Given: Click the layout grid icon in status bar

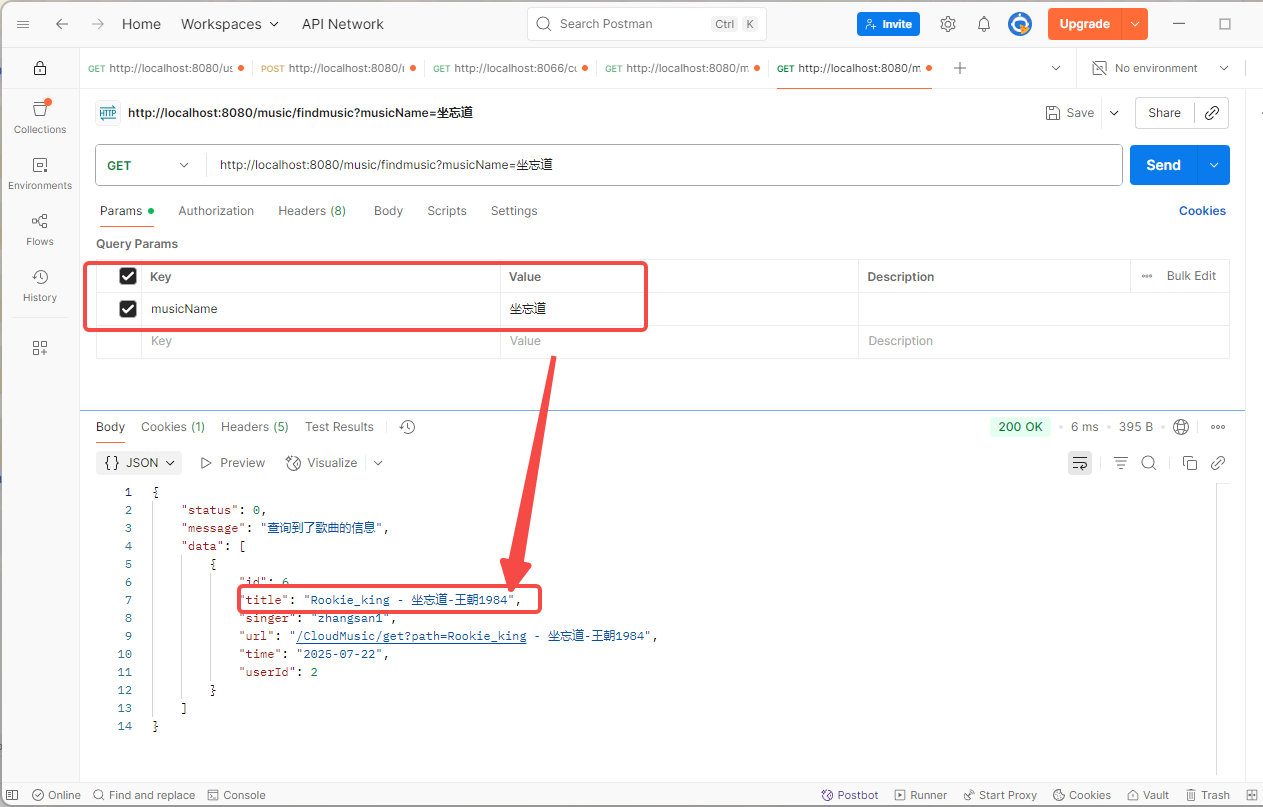Looking at the screenshot, I should click(x=1250, y=795).
